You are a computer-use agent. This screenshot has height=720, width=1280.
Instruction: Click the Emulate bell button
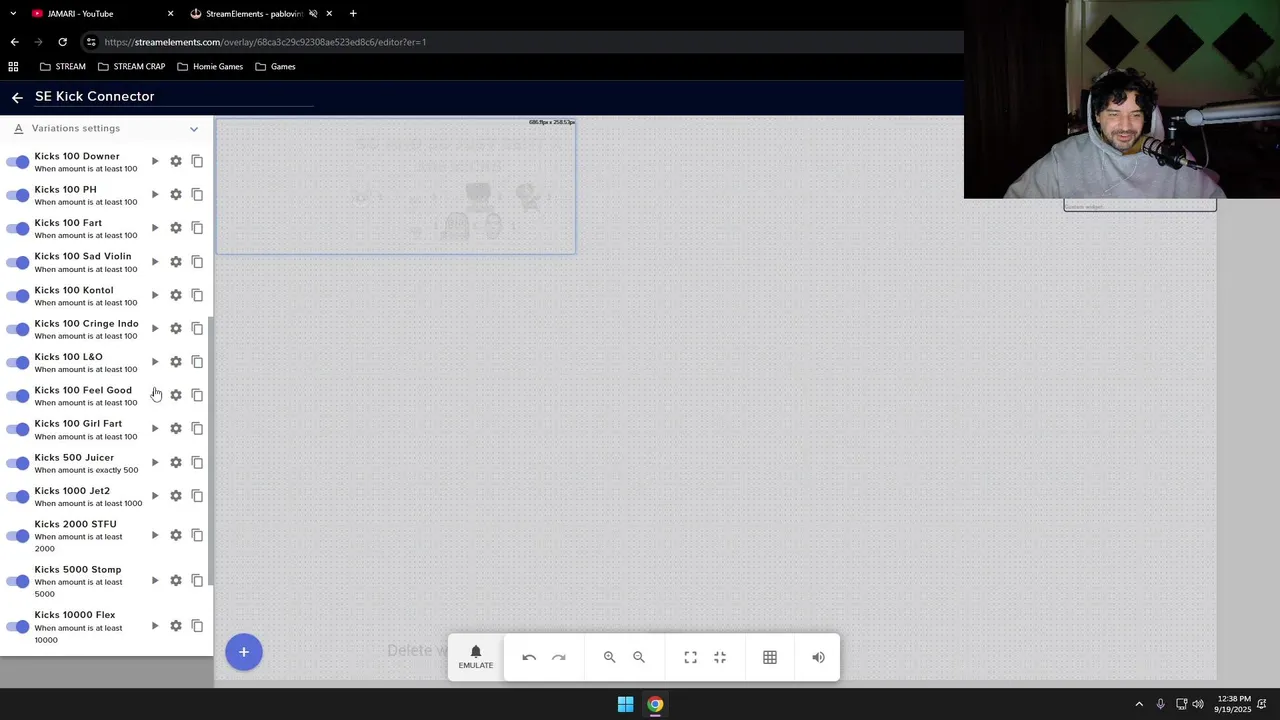tap(476, 657)
